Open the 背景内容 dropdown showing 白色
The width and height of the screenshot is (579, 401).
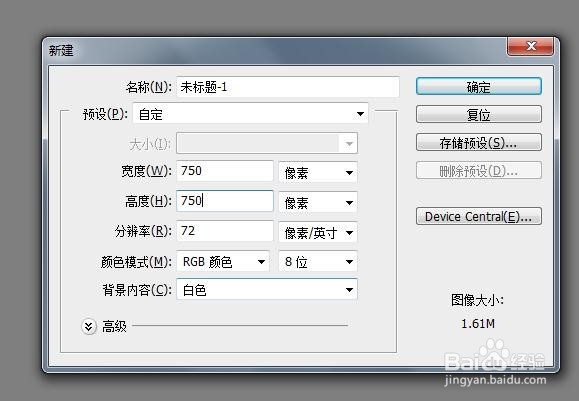pyautogui.click(x=267, y=289)
